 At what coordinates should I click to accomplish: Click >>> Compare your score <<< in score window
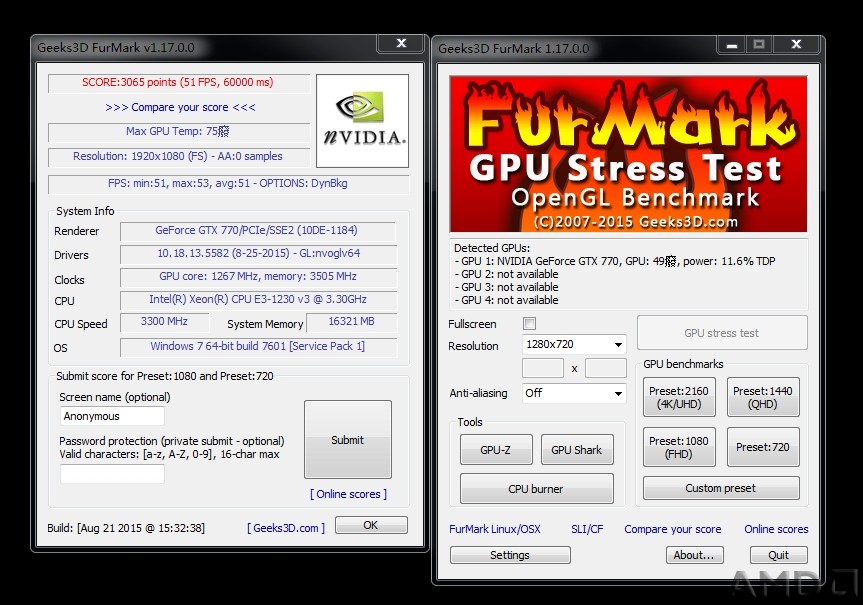[181, 107]
